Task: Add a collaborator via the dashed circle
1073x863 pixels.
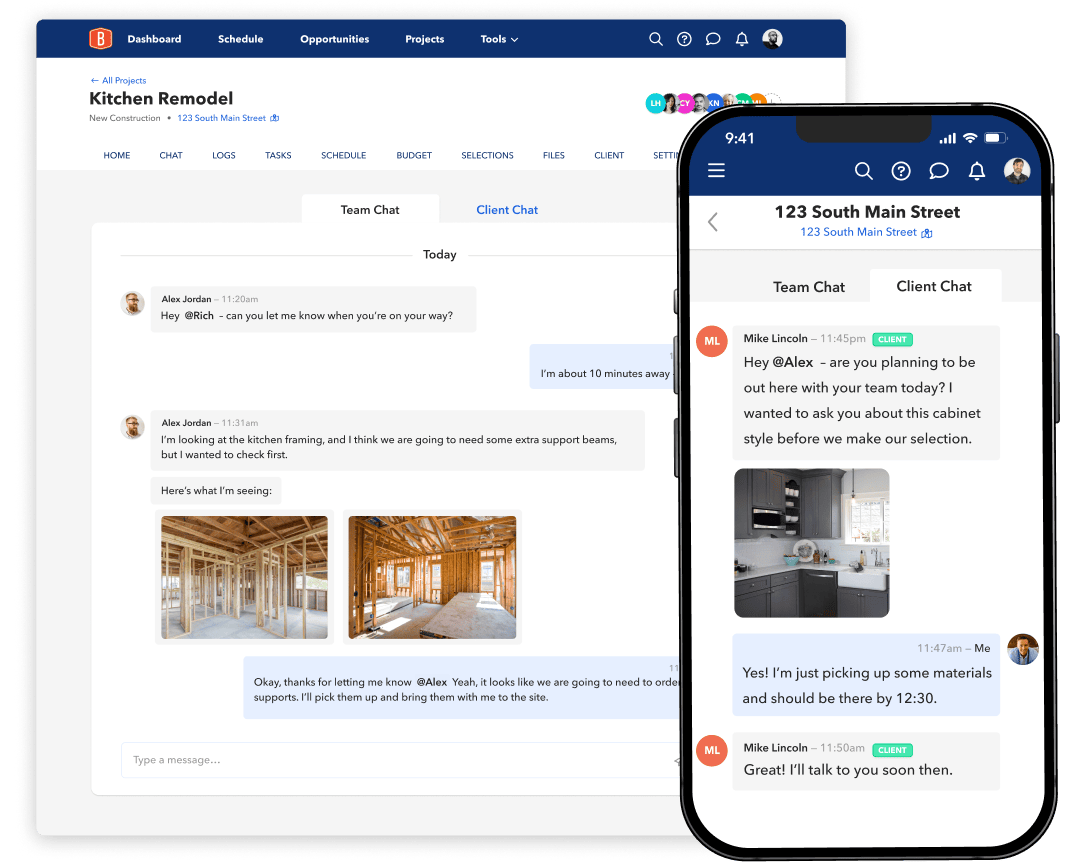Action: pos(771,98)
